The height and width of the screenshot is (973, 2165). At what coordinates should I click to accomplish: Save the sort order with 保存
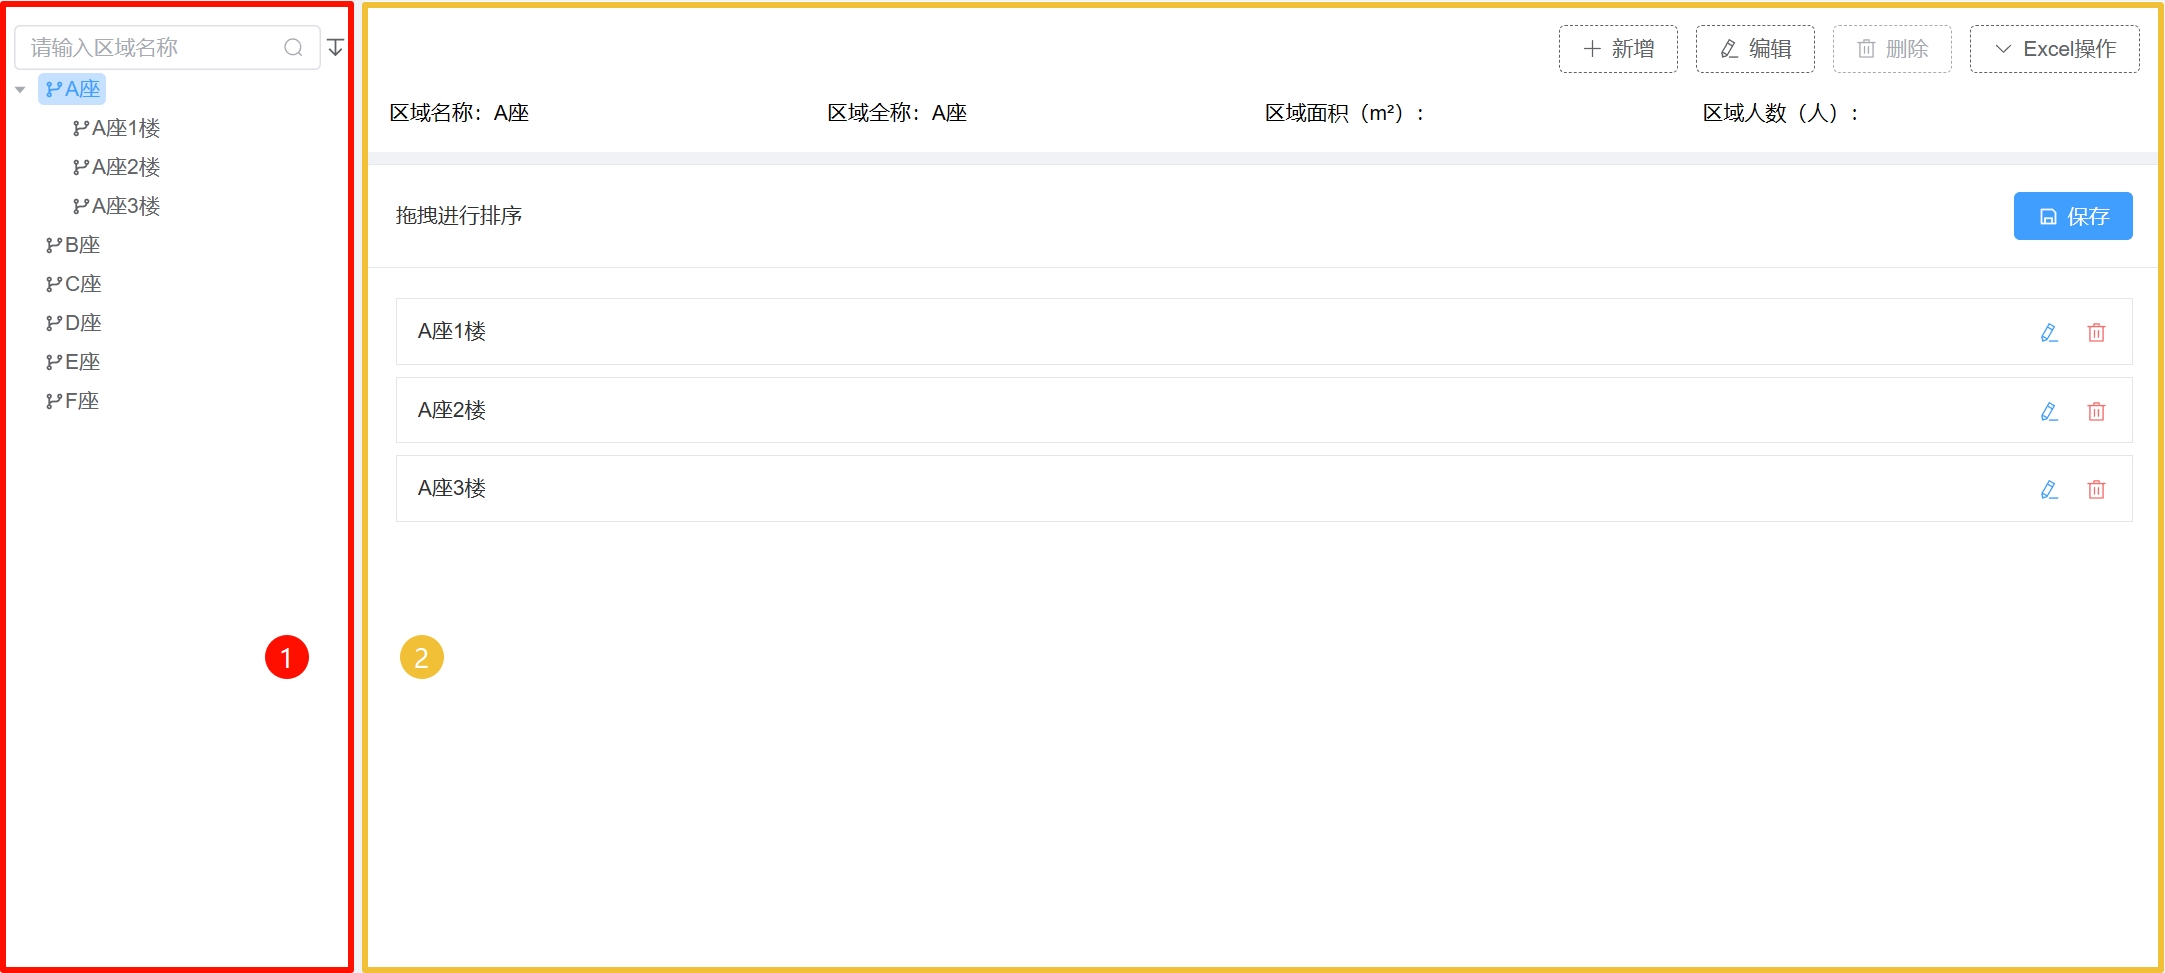tap(2073, 216)
